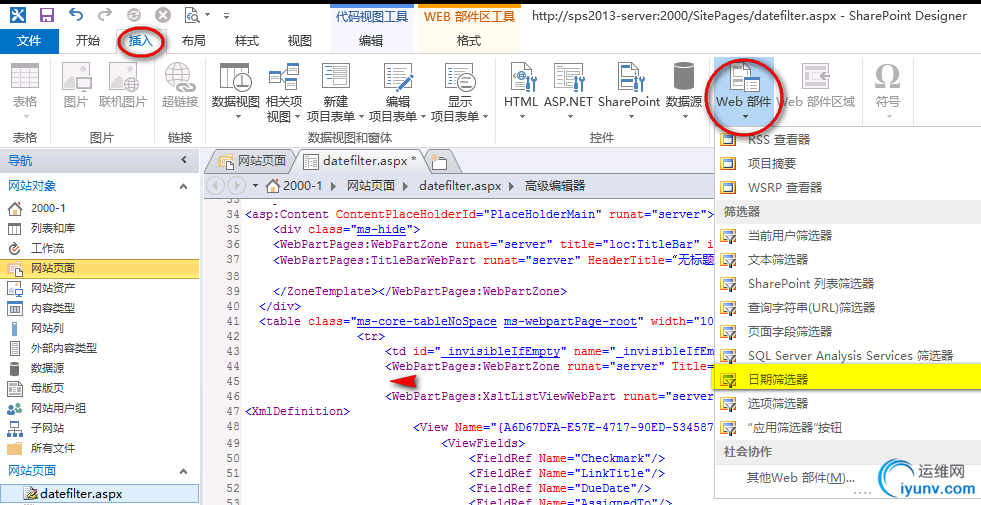Viewport: 981px width, 505px height.
Task: Click the breadcrumb back navigation button
Action: pos(215,186)
